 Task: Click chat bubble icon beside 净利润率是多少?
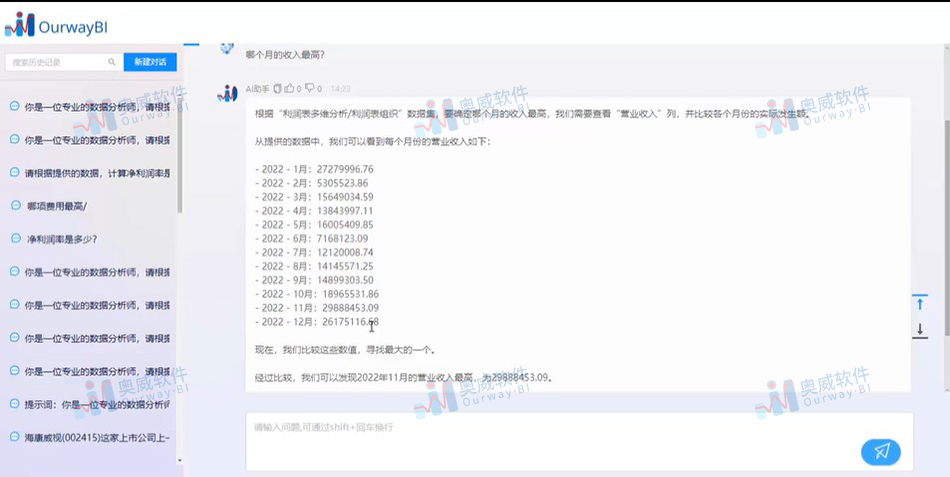[16, 238]
